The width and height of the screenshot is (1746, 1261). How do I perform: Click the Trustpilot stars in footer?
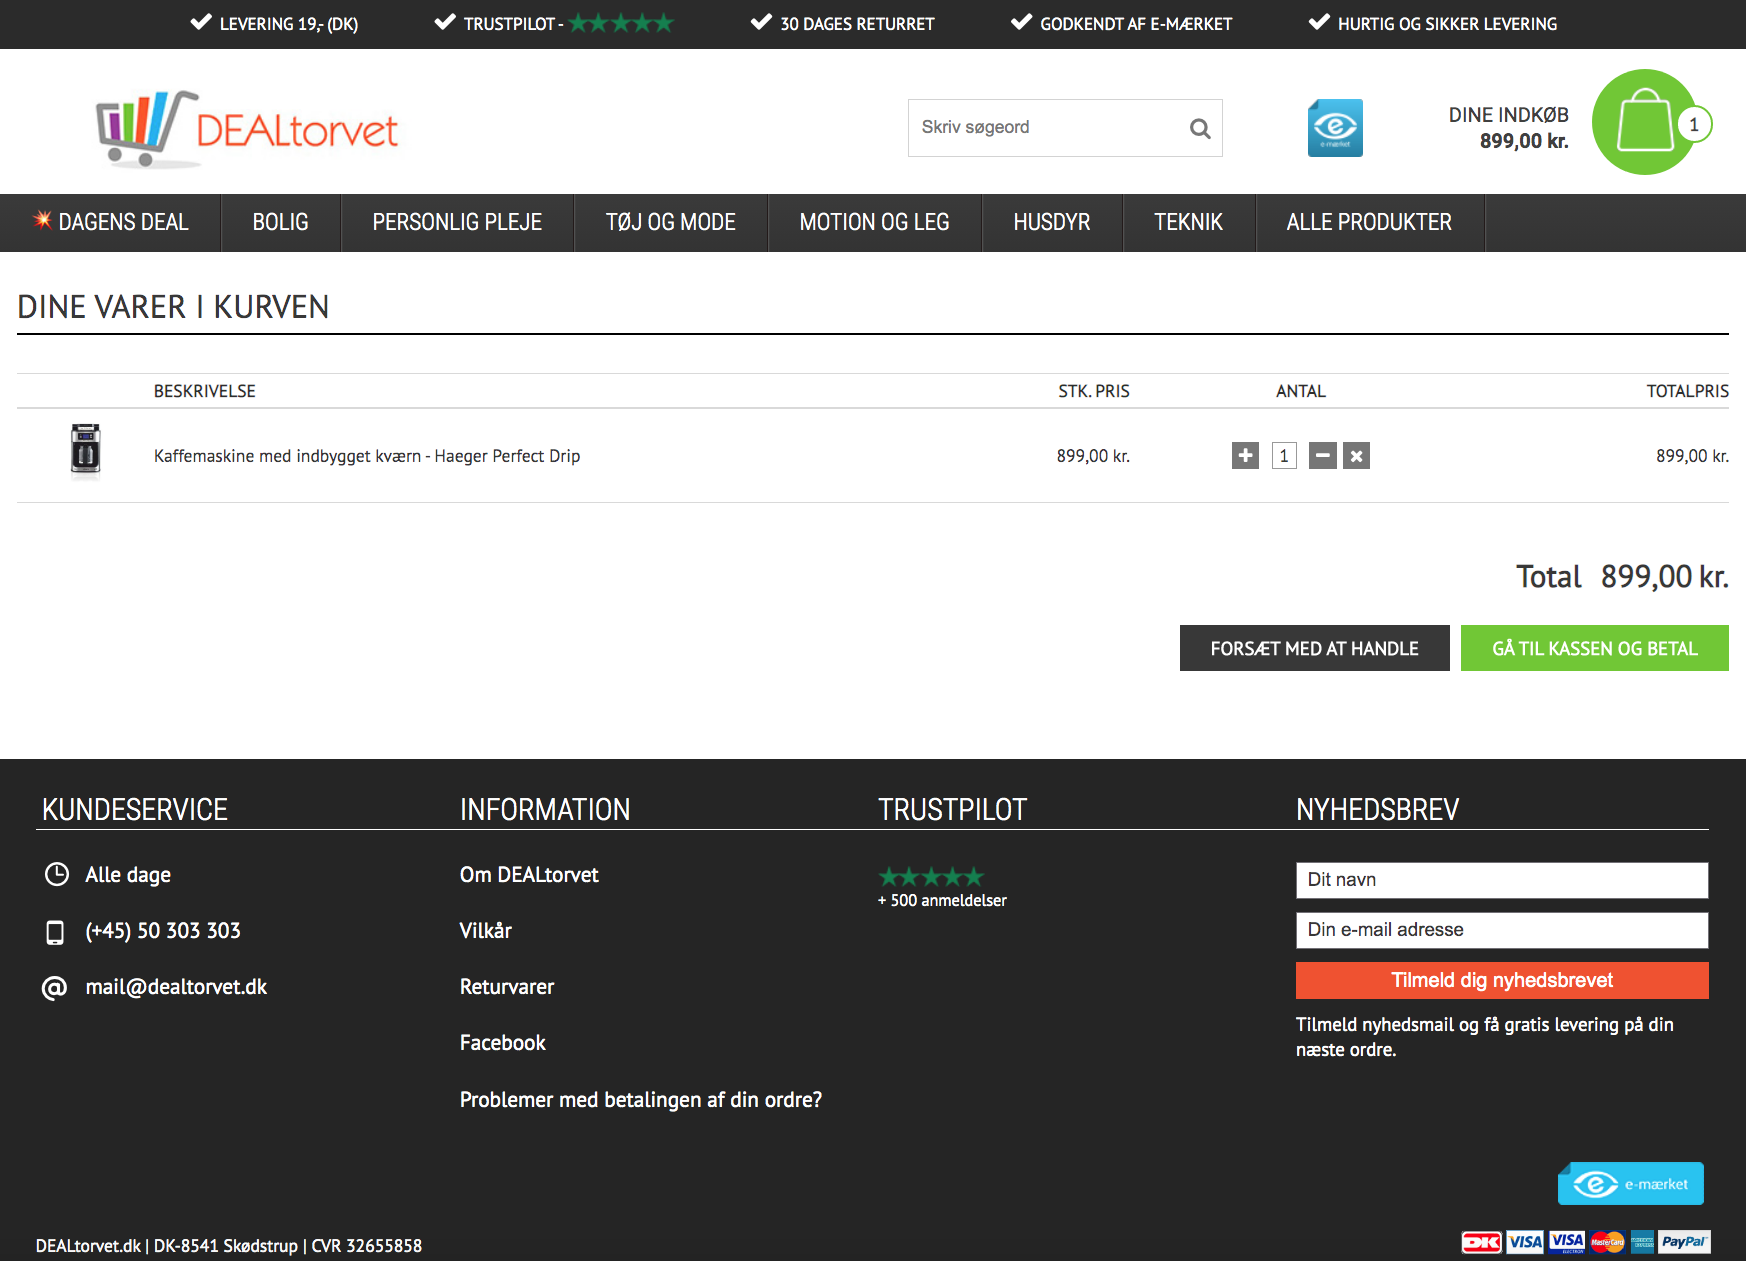(931, 877)
